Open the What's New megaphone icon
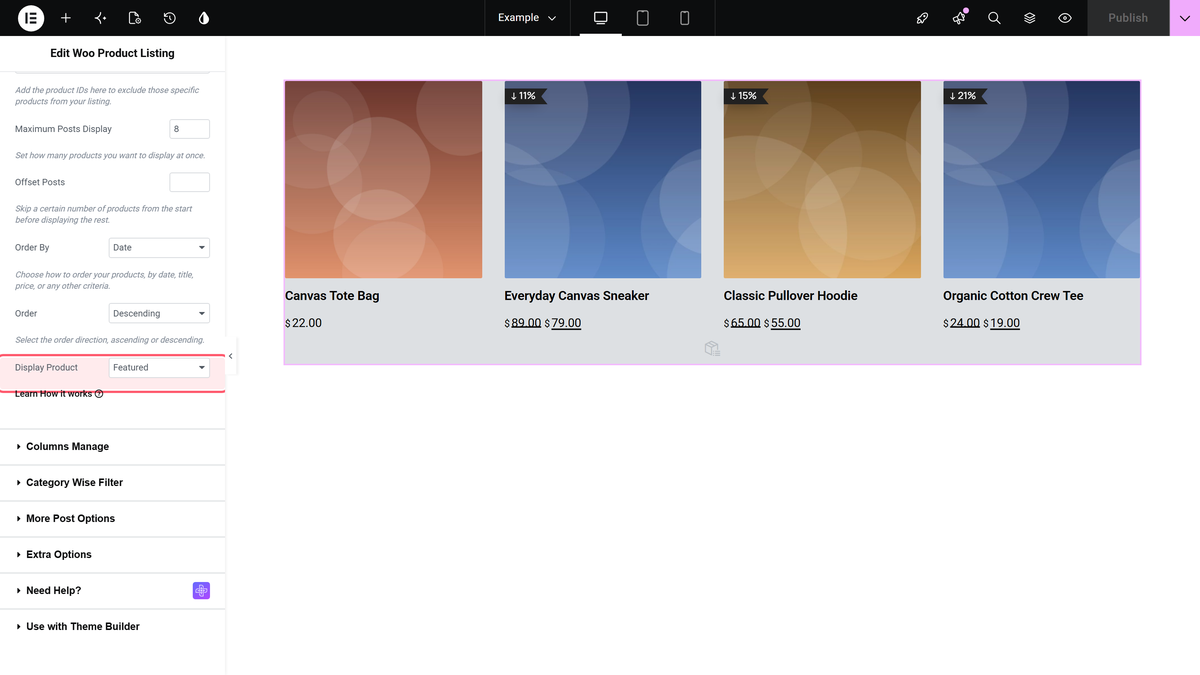Image resolution: width=1200 pixels, height=675 pixels. pos(959,18)
